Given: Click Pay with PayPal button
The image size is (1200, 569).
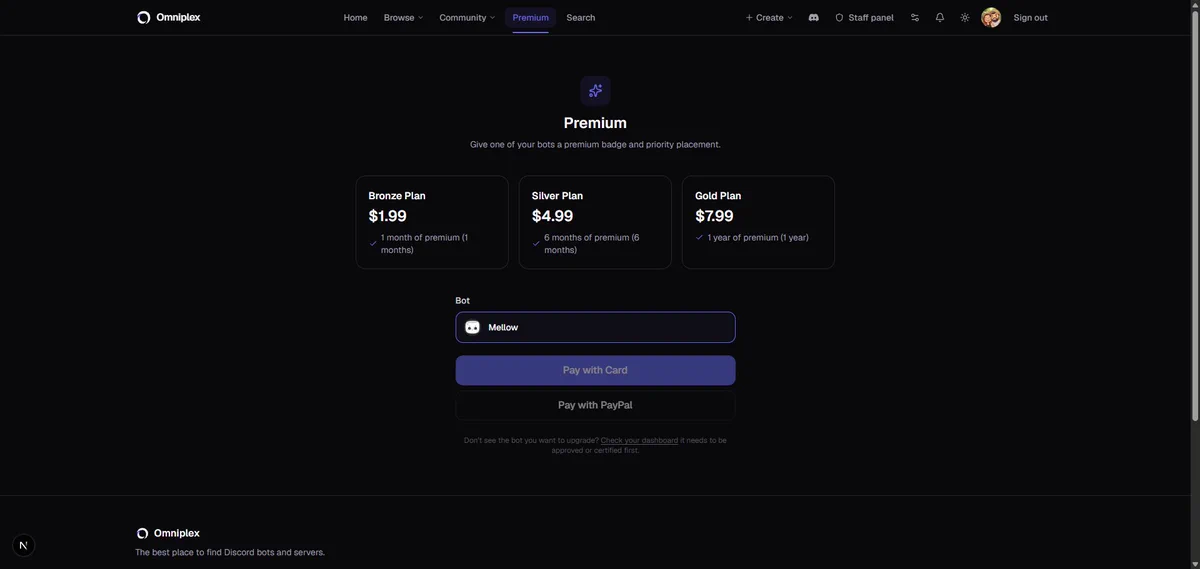Looking at the screenshot, I should click(x=595, y=405).
